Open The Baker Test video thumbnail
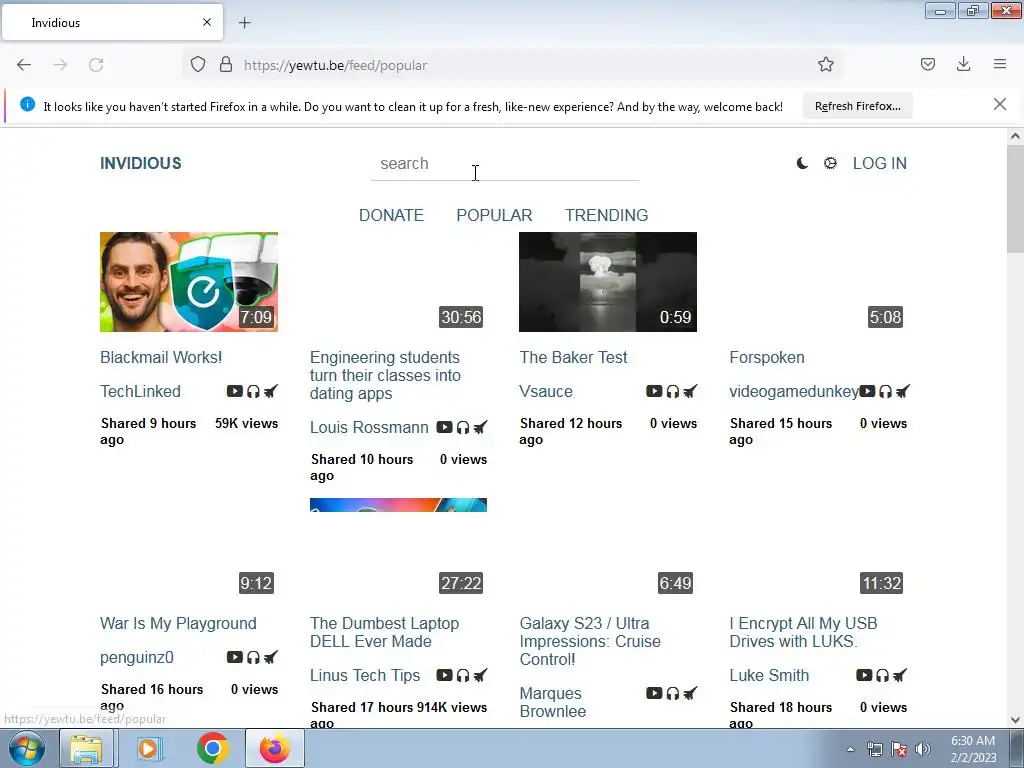 click(607, 281)
